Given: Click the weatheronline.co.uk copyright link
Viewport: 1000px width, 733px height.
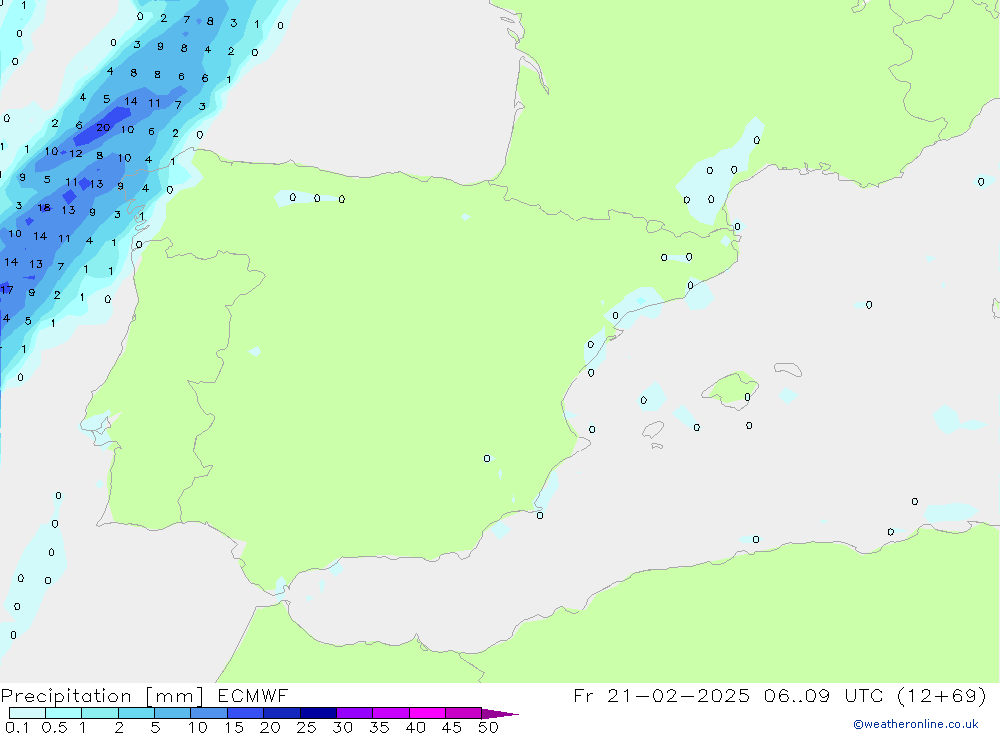Looking at the screenshot, I should (915, 724).
